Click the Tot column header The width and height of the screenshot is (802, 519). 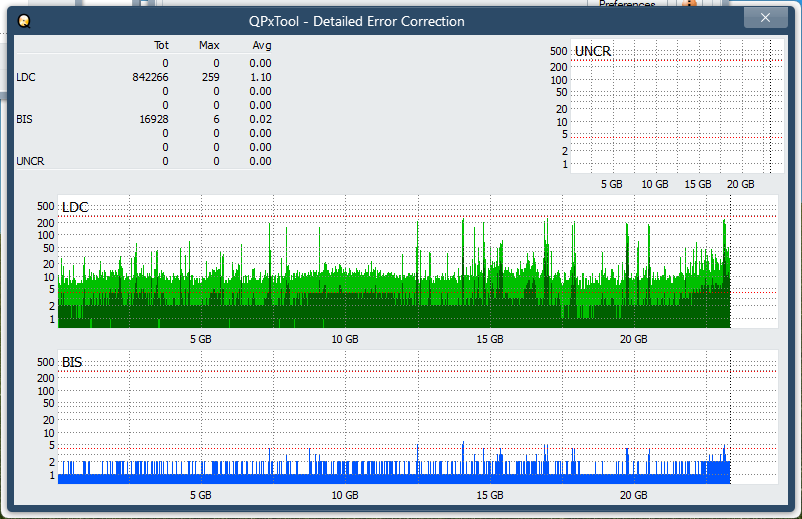pyautogui.click(x=161, y=45)
